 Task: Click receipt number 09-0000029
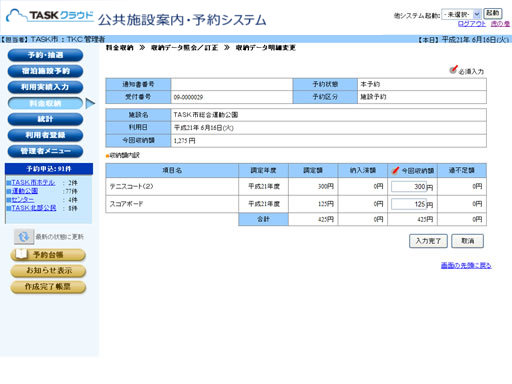coord(188,97)
